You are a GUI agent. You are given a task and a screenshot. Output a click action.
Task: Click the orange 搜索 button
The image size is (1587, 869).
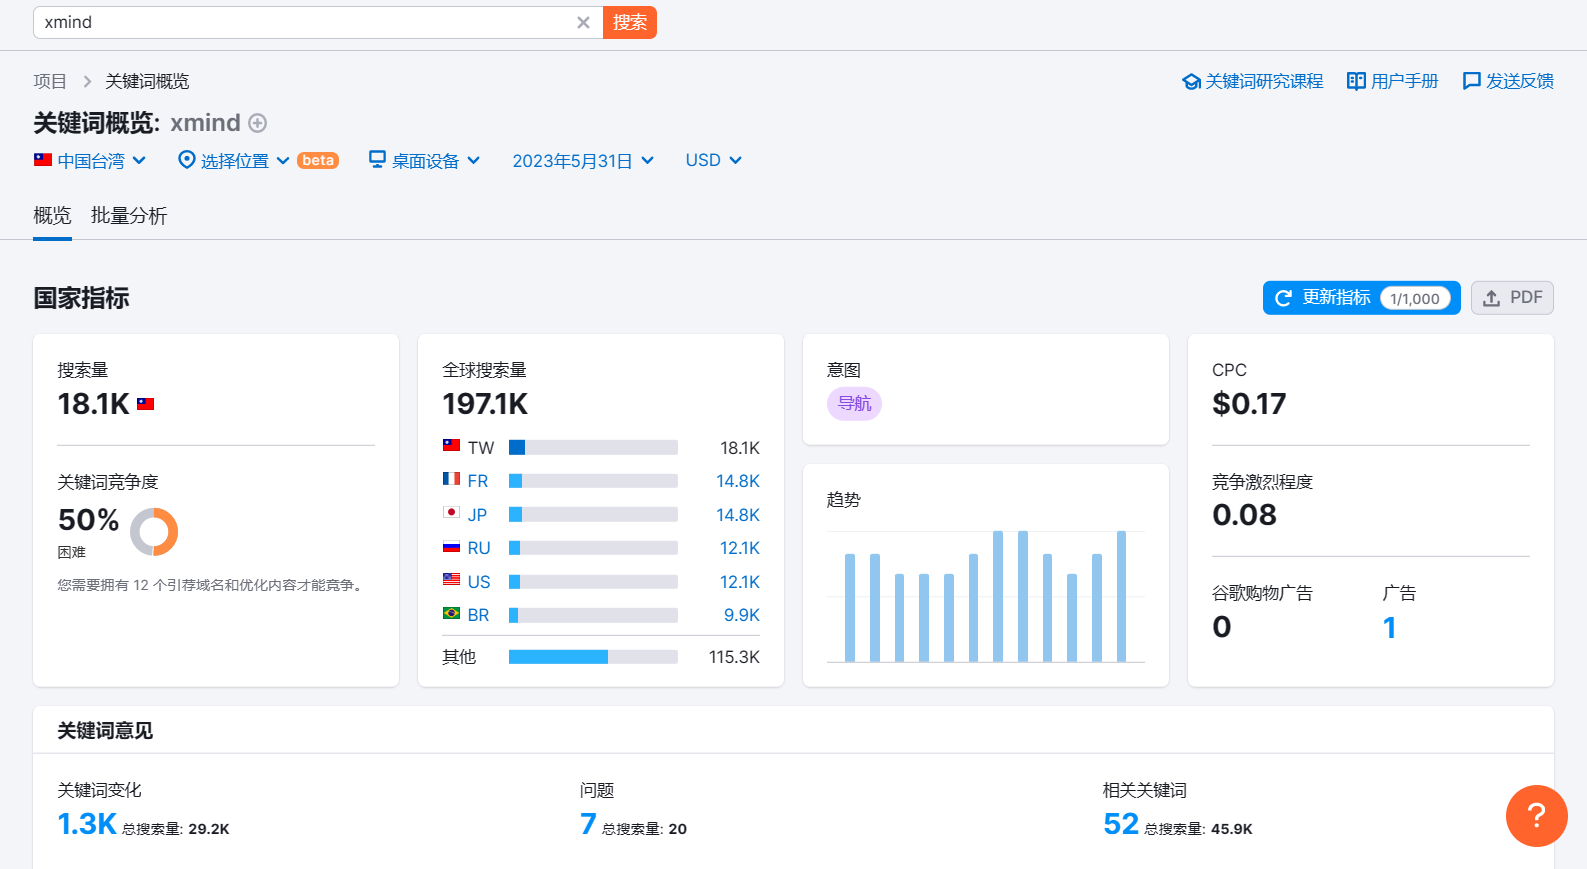pyautogui.click(x=630, y=22)
